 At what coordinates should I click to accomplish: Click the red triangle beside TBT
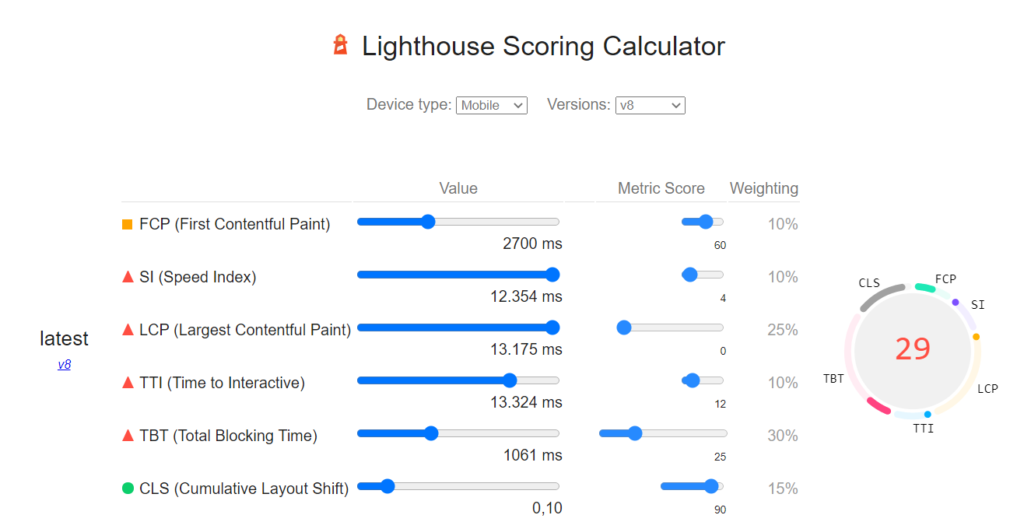click(x=127, y=435)
